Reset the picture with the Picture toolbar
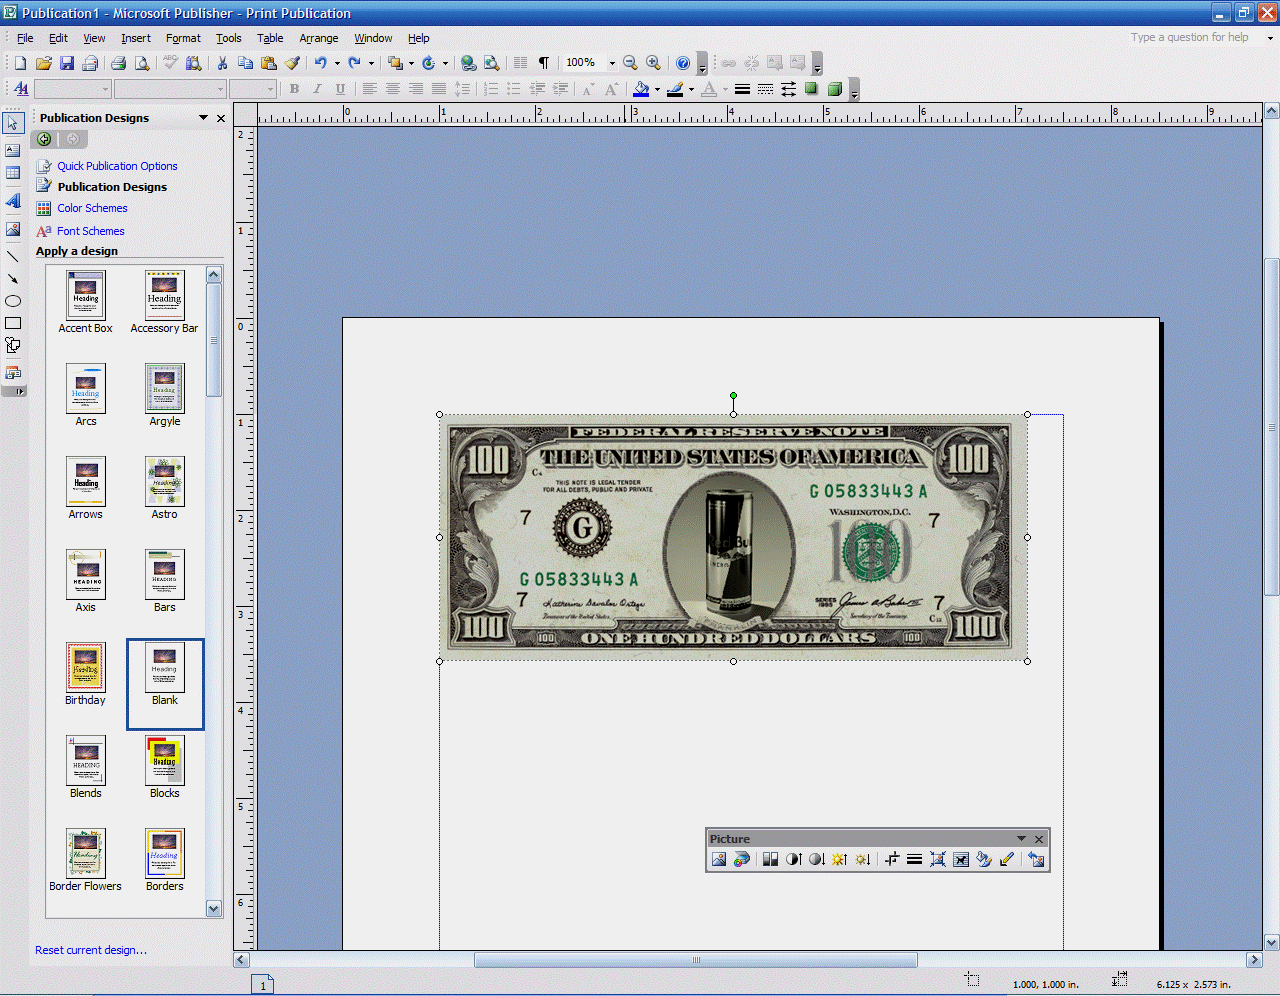This screenshot has width=1280, height=996. pyautogui.click(x=1037, y=858)
